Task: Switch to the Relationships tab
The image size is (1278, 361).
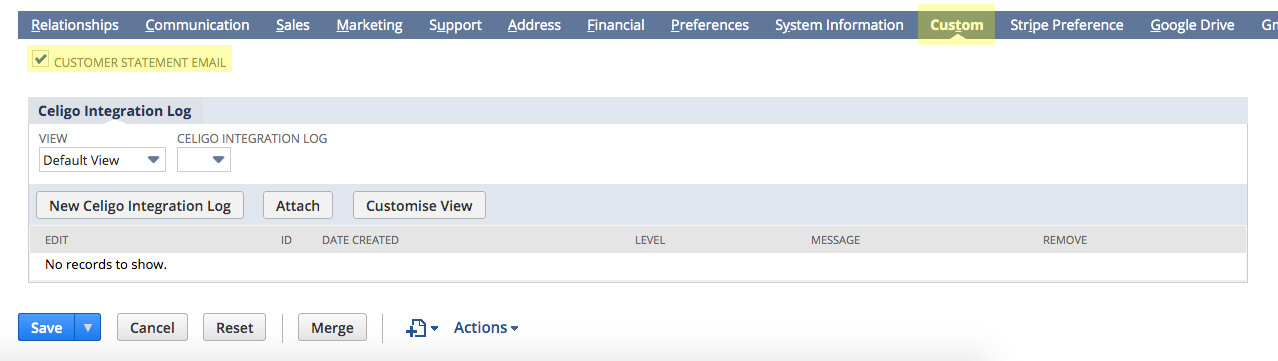Action: pyautogui.click(x=75, y=25)
